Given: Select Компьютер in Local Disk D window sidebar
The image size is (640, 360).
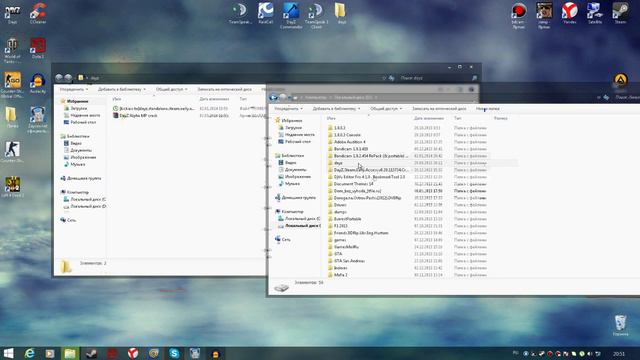Looking at the screenshot, I should pos(289,211).
